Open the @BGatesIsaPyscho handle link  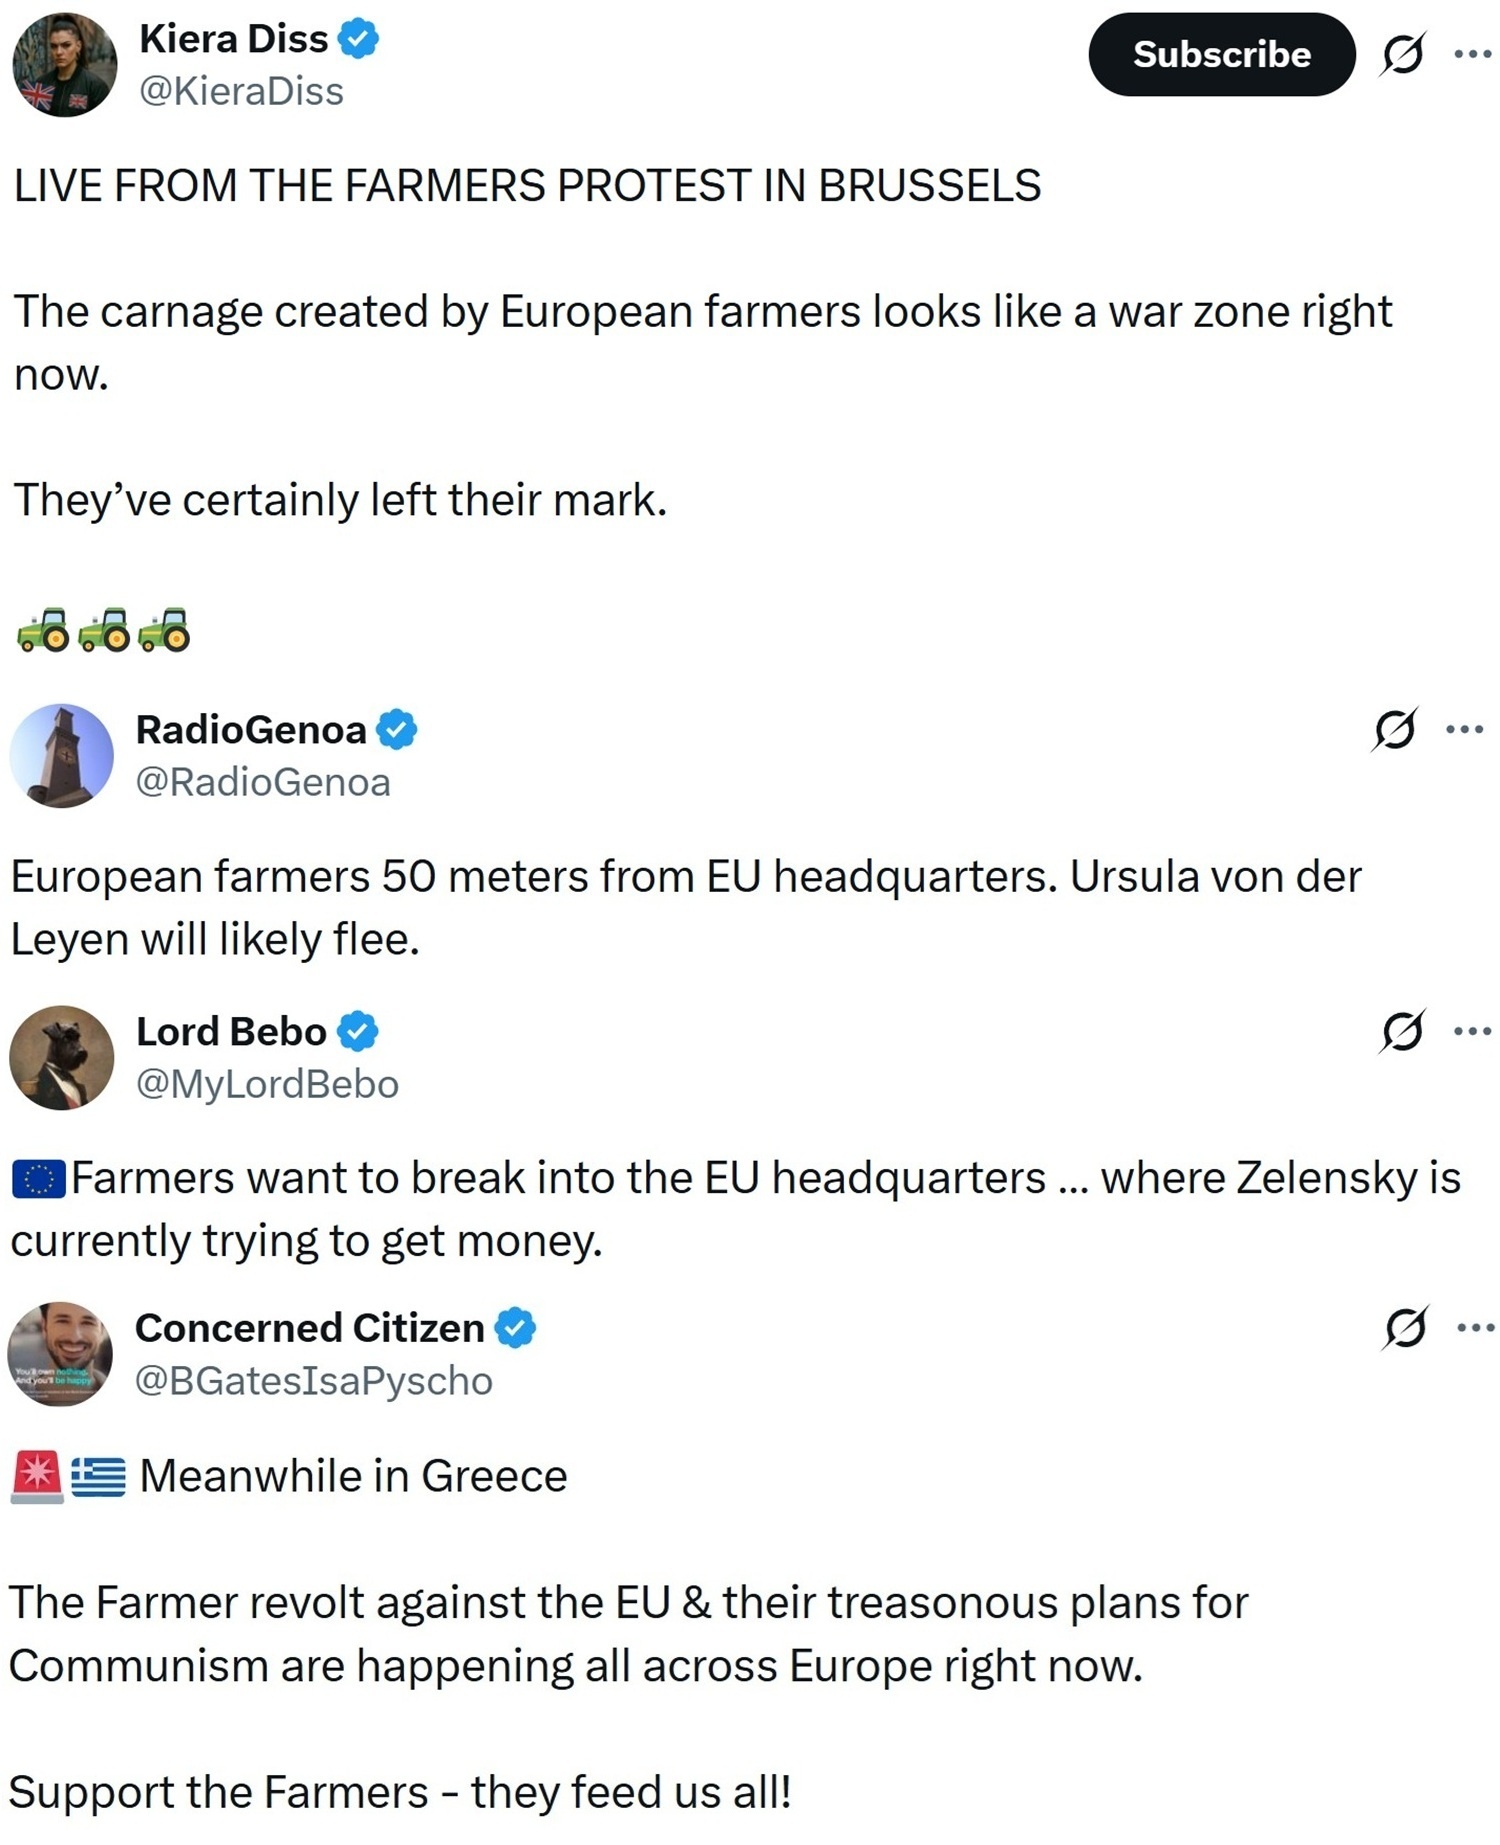(314, 1381)
